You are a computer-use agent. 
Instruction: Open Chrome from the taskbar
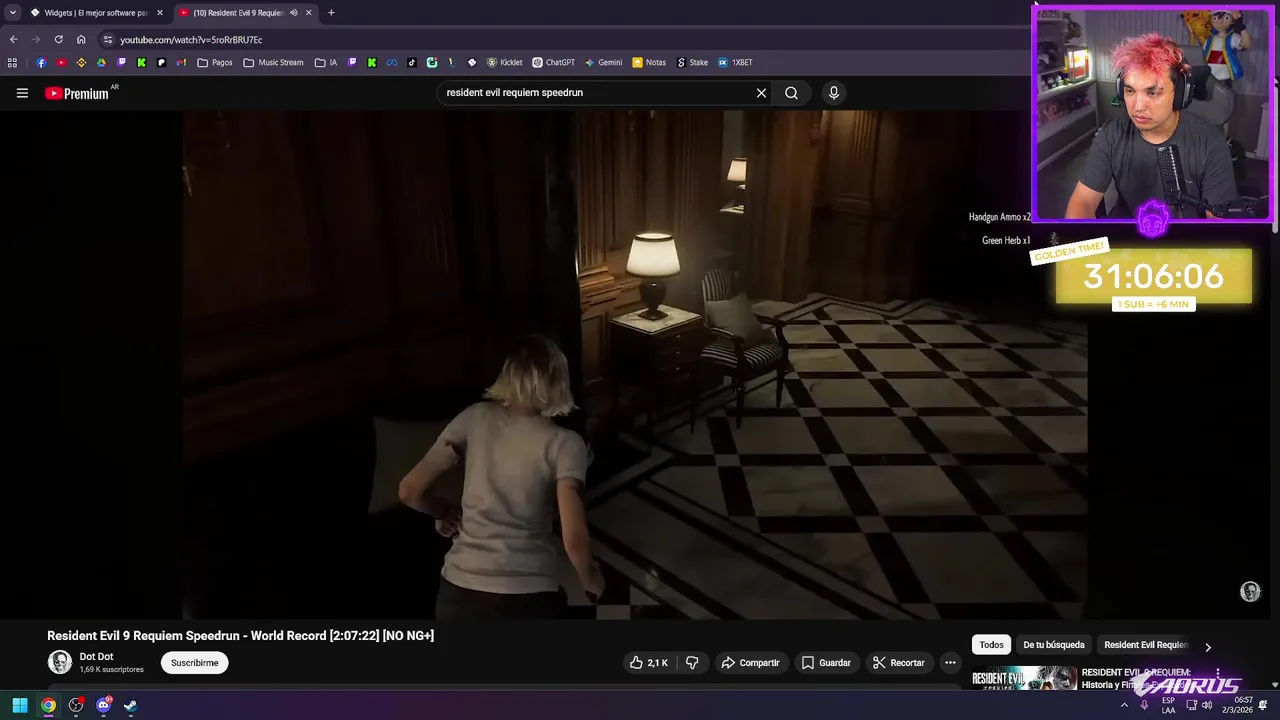[x=48, y=705]
